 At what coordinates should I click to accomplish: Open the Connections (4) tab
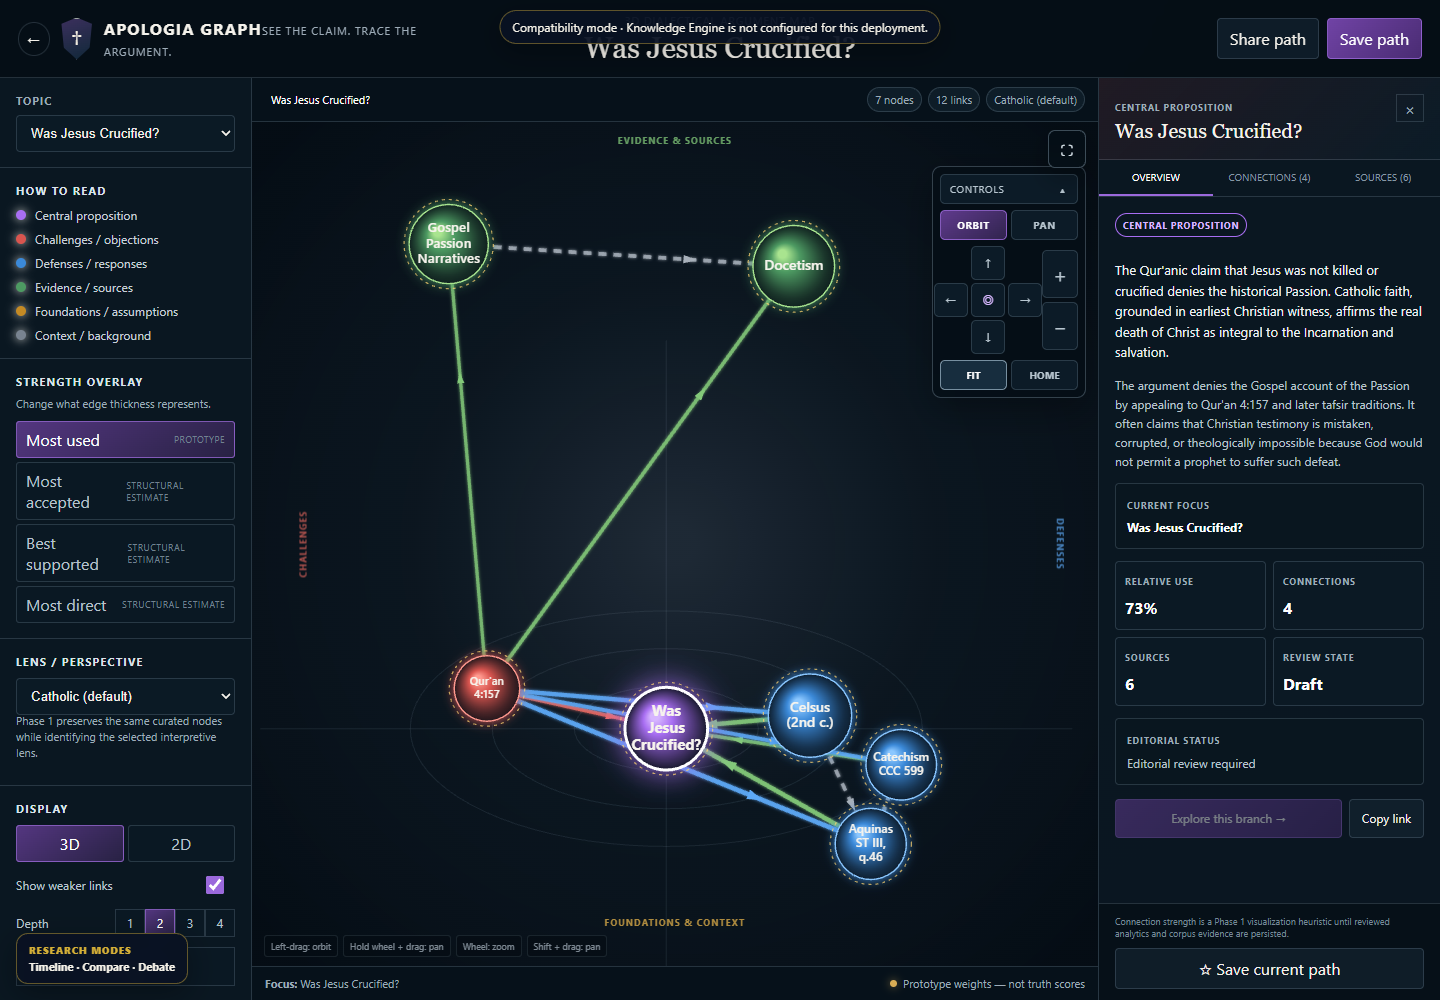(x=1269, y=178)
